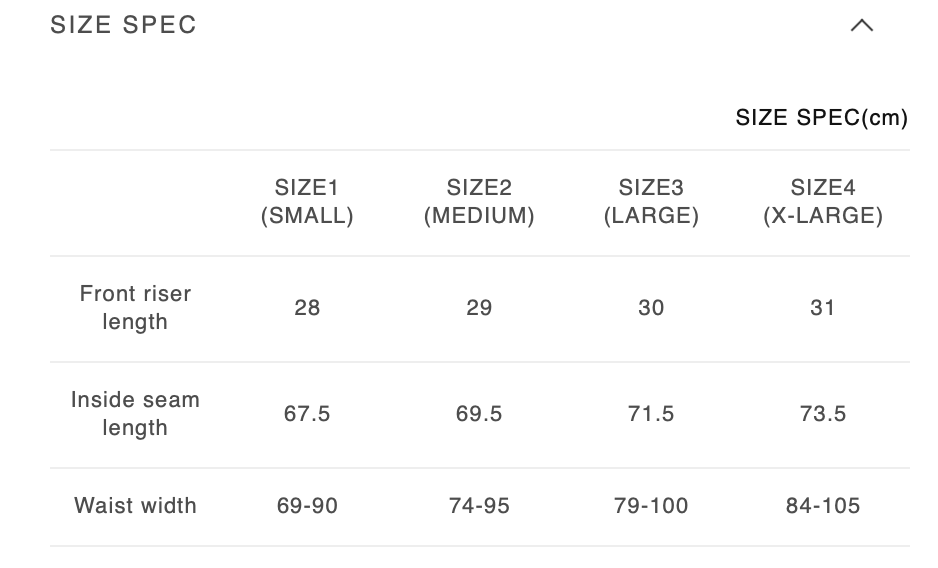Click the Front riser length row label

point(135,308)
